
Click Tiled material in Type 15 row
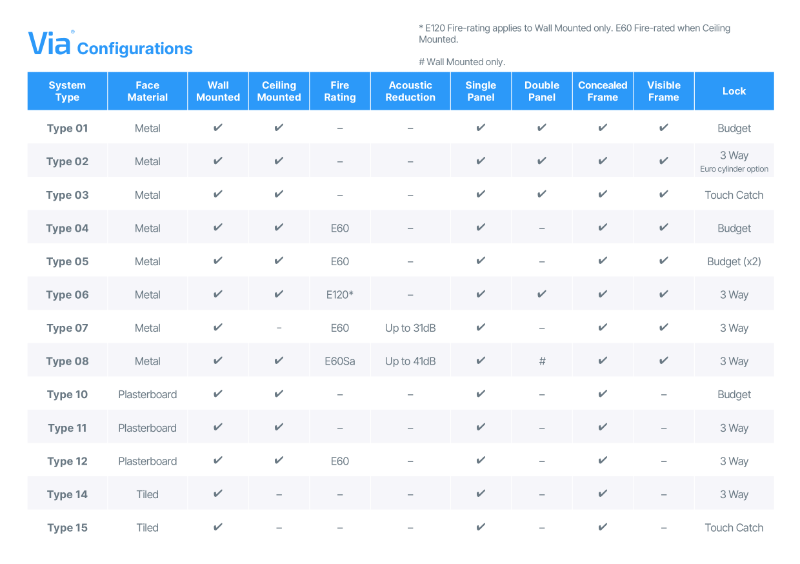tap(147, 527)
